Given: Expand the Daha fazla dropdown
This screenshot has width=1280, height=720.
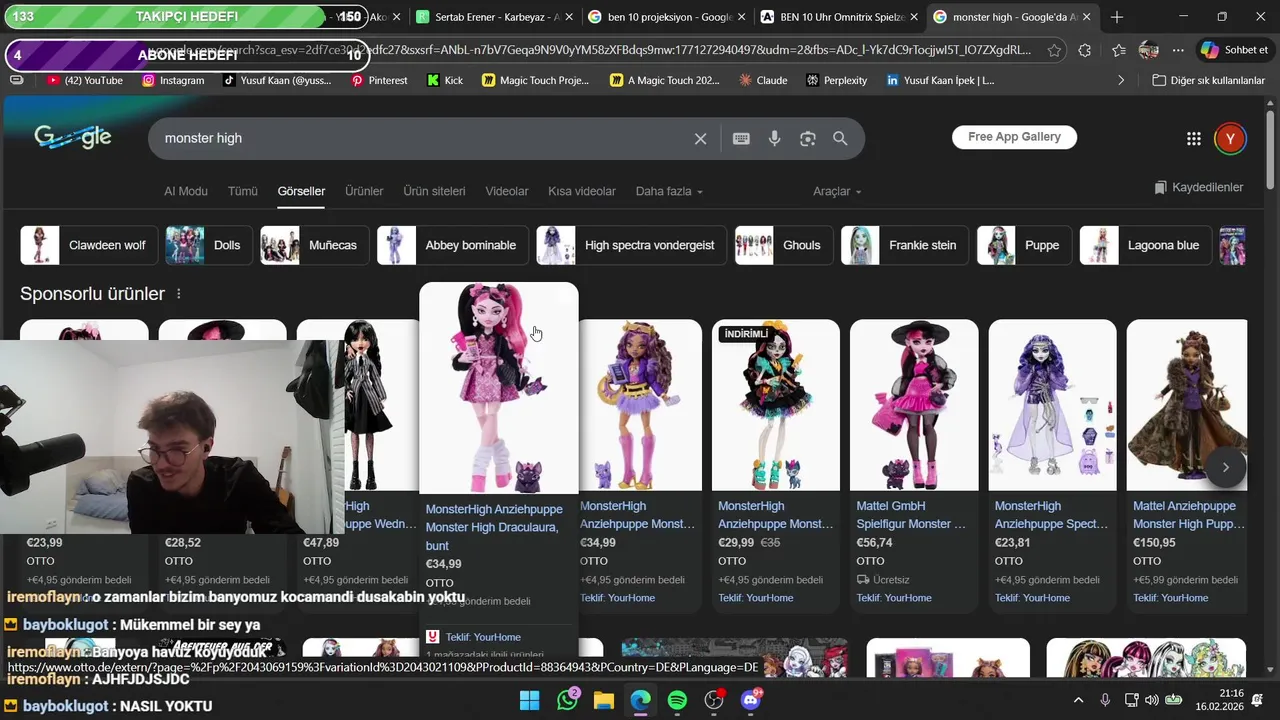Looking at the screenshot, I should click(x=669, y=191).
